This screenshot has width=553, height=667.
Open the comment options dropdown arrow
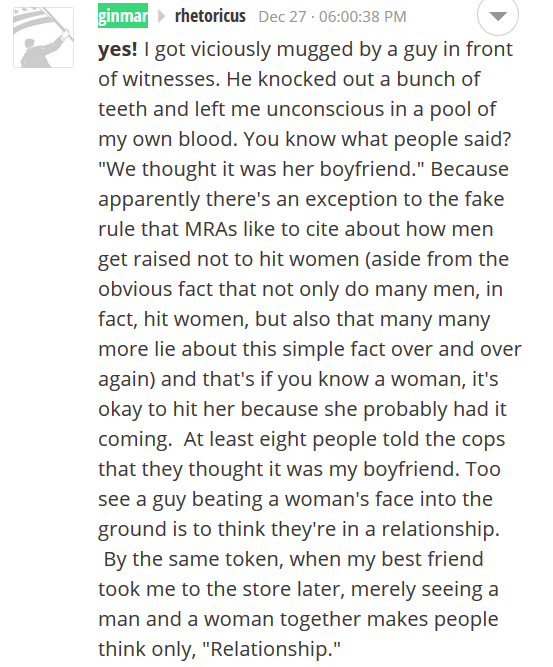coord(498,16)
